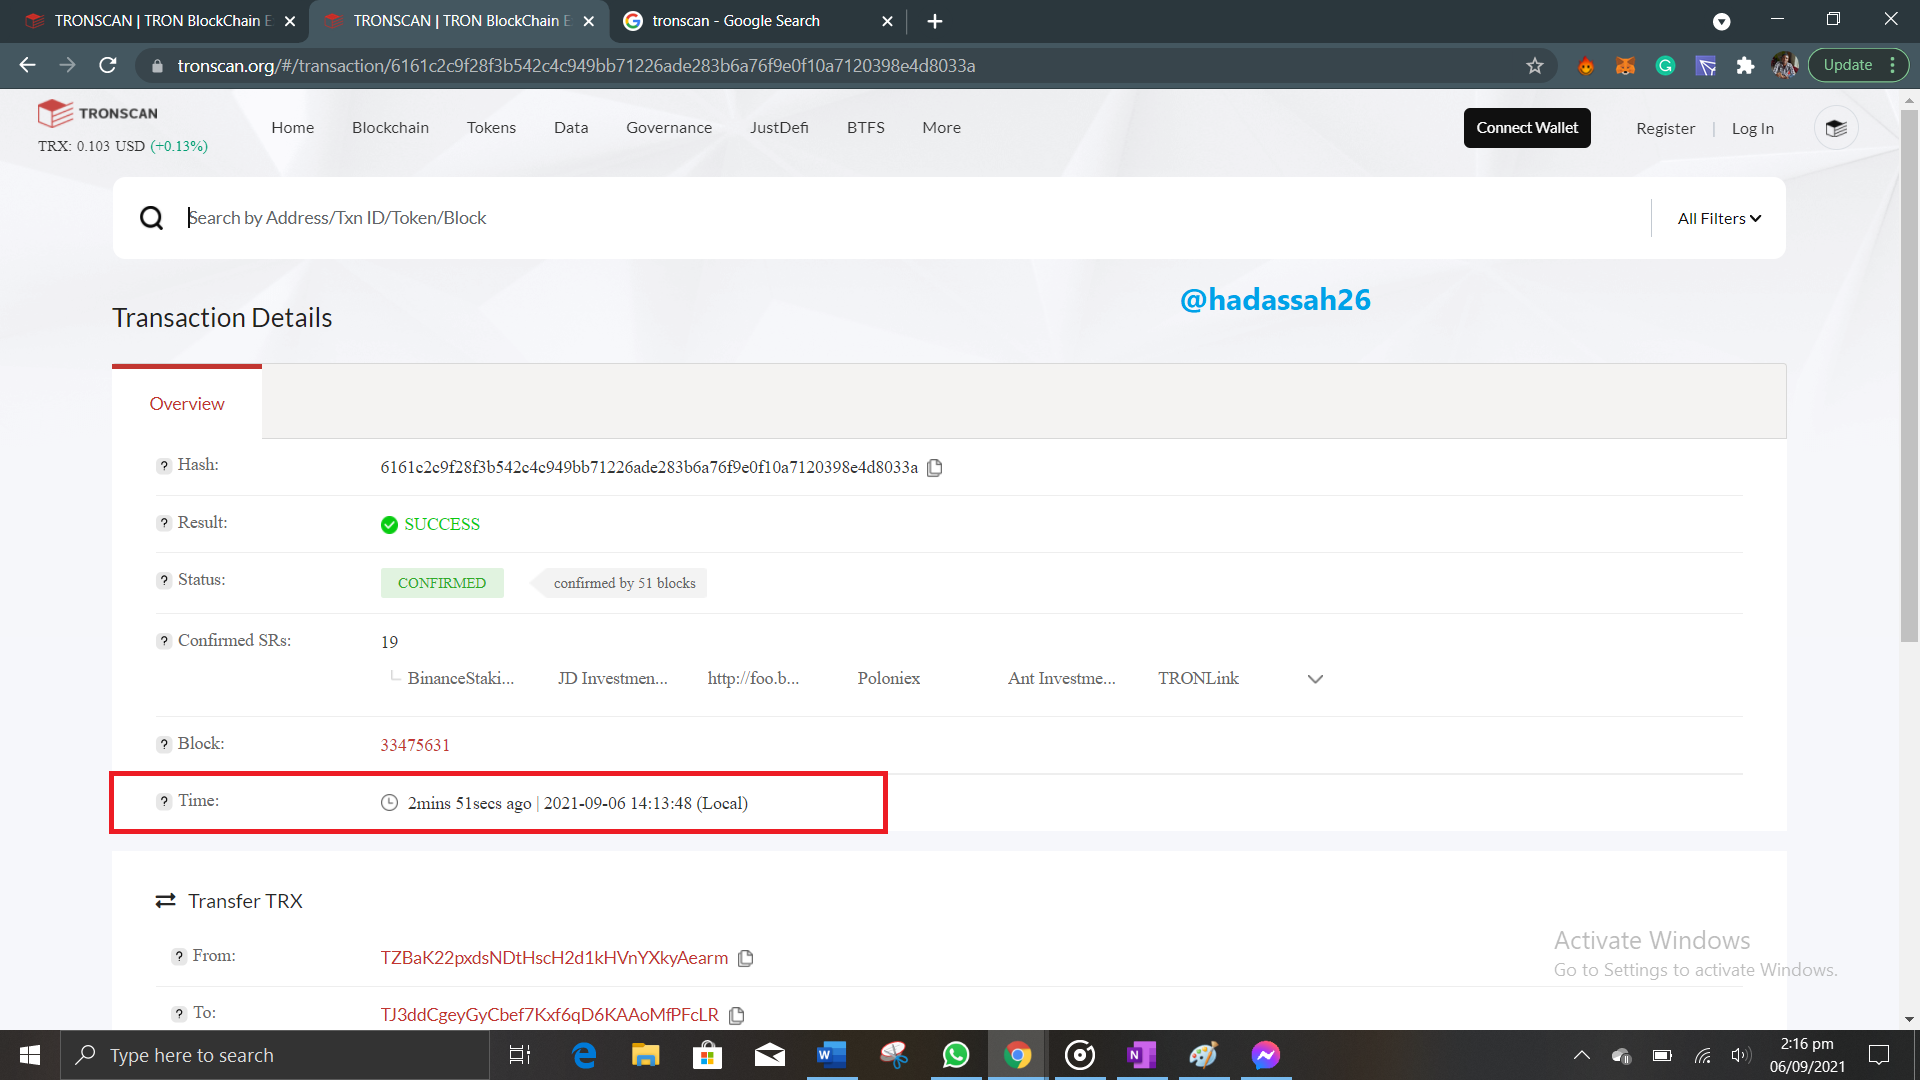Image resolution: width=1920 pixels, height=1080 pixels.
Task: Click the Log In link
Action: coord(1752,129)
